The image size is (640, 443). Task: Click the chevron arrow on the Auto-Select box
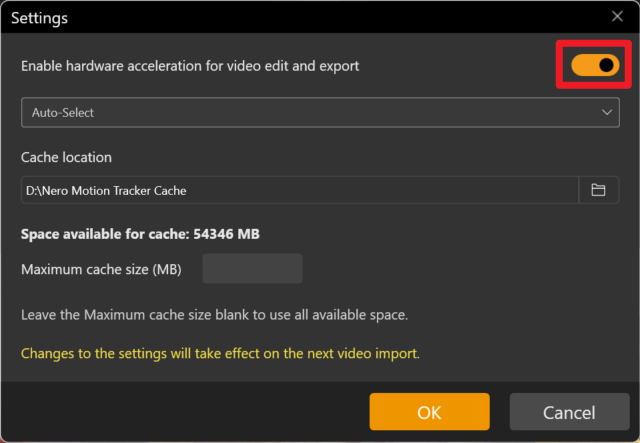click(x=608, y=113)
